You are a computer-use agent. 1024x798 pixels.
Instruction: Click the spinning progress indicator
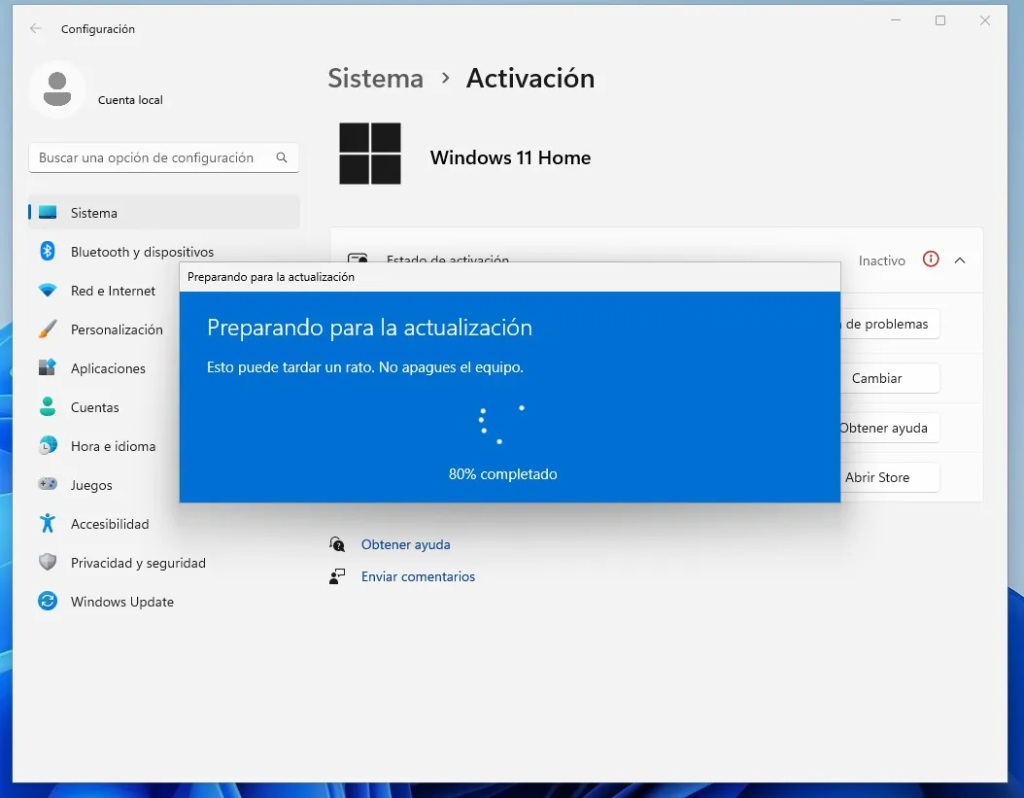(x=501, y=424)
